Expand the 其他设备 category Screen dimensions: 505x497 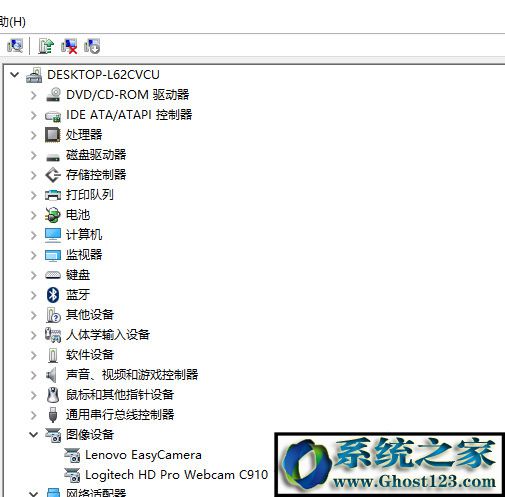pos(33,315)
